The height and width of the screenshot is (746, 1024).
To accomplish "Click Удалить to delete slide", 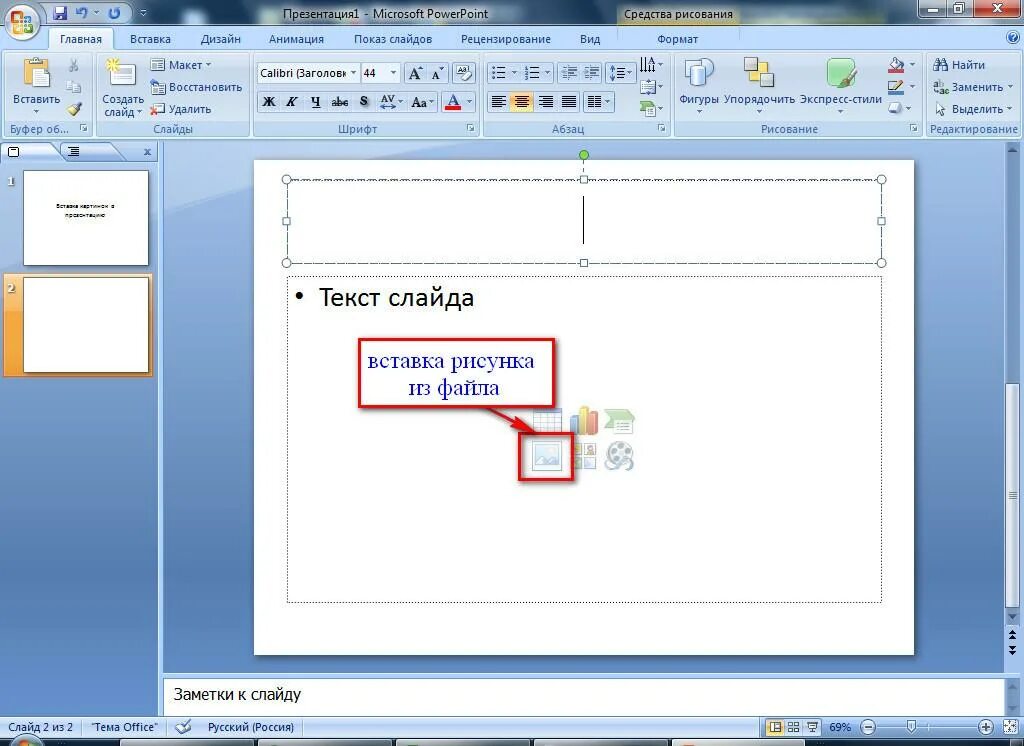I will click(x=181, y=109).
